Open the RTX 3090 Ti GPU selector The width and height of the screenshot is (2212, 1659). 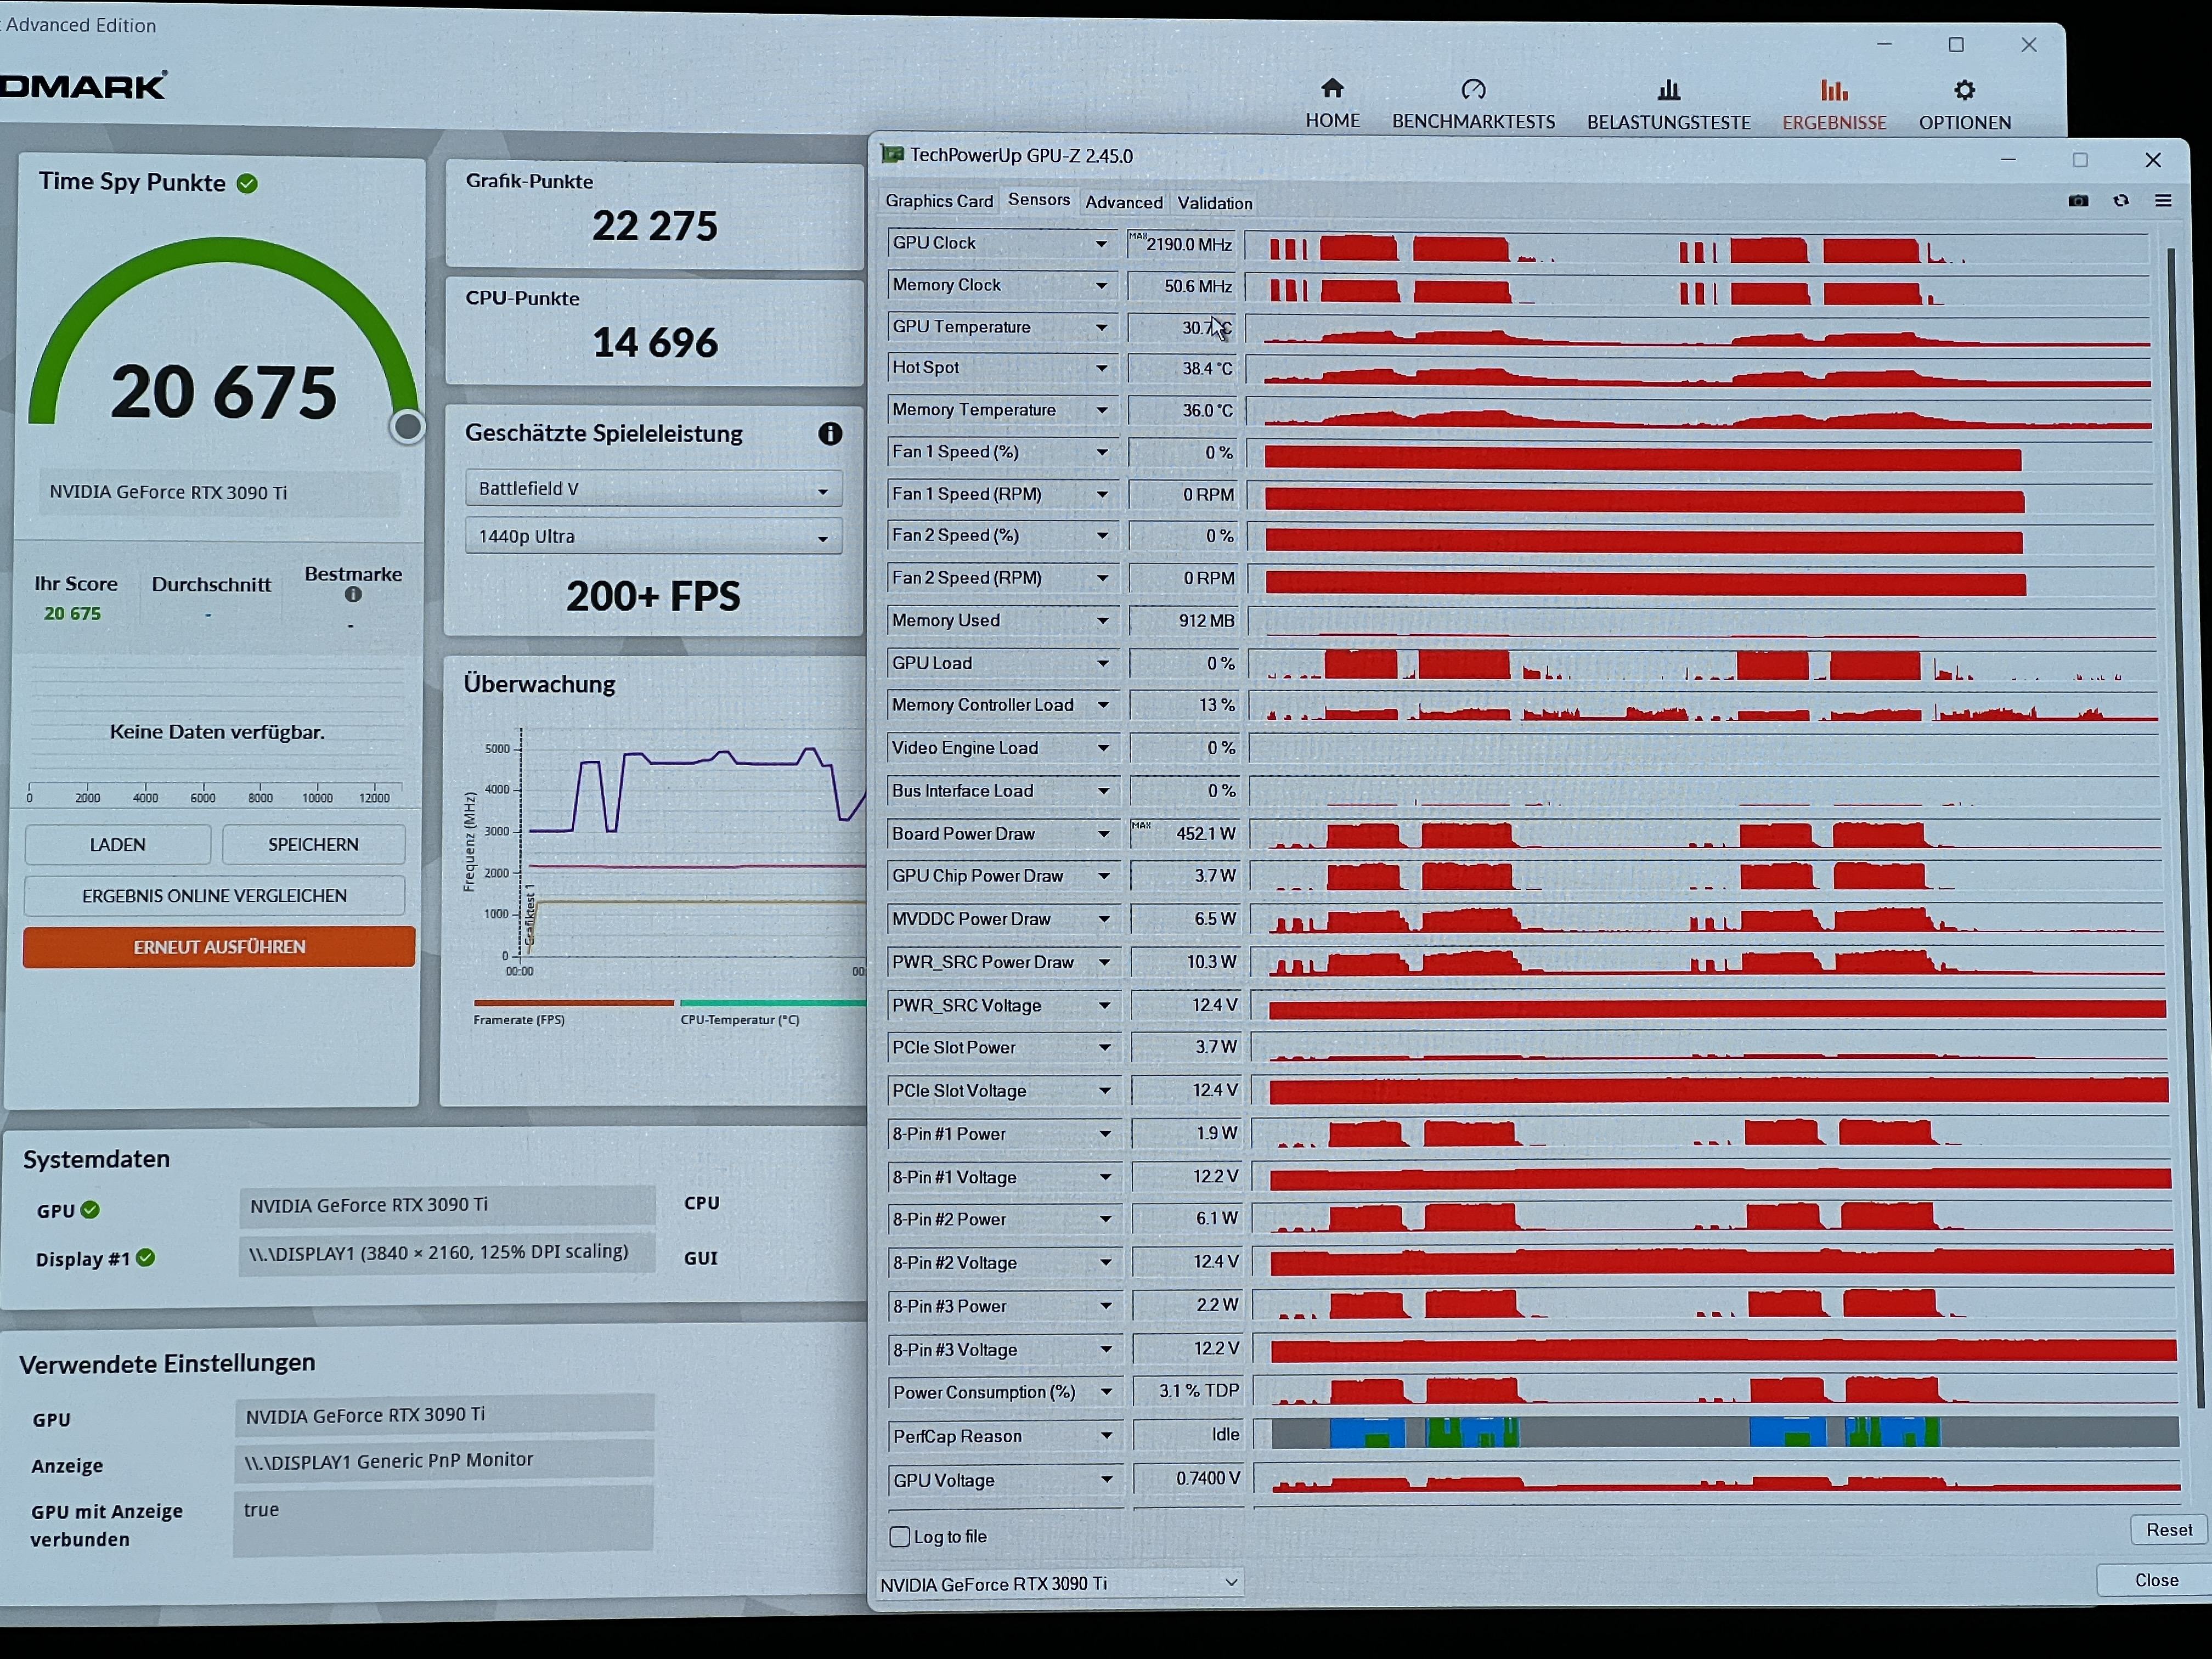1059,1583
